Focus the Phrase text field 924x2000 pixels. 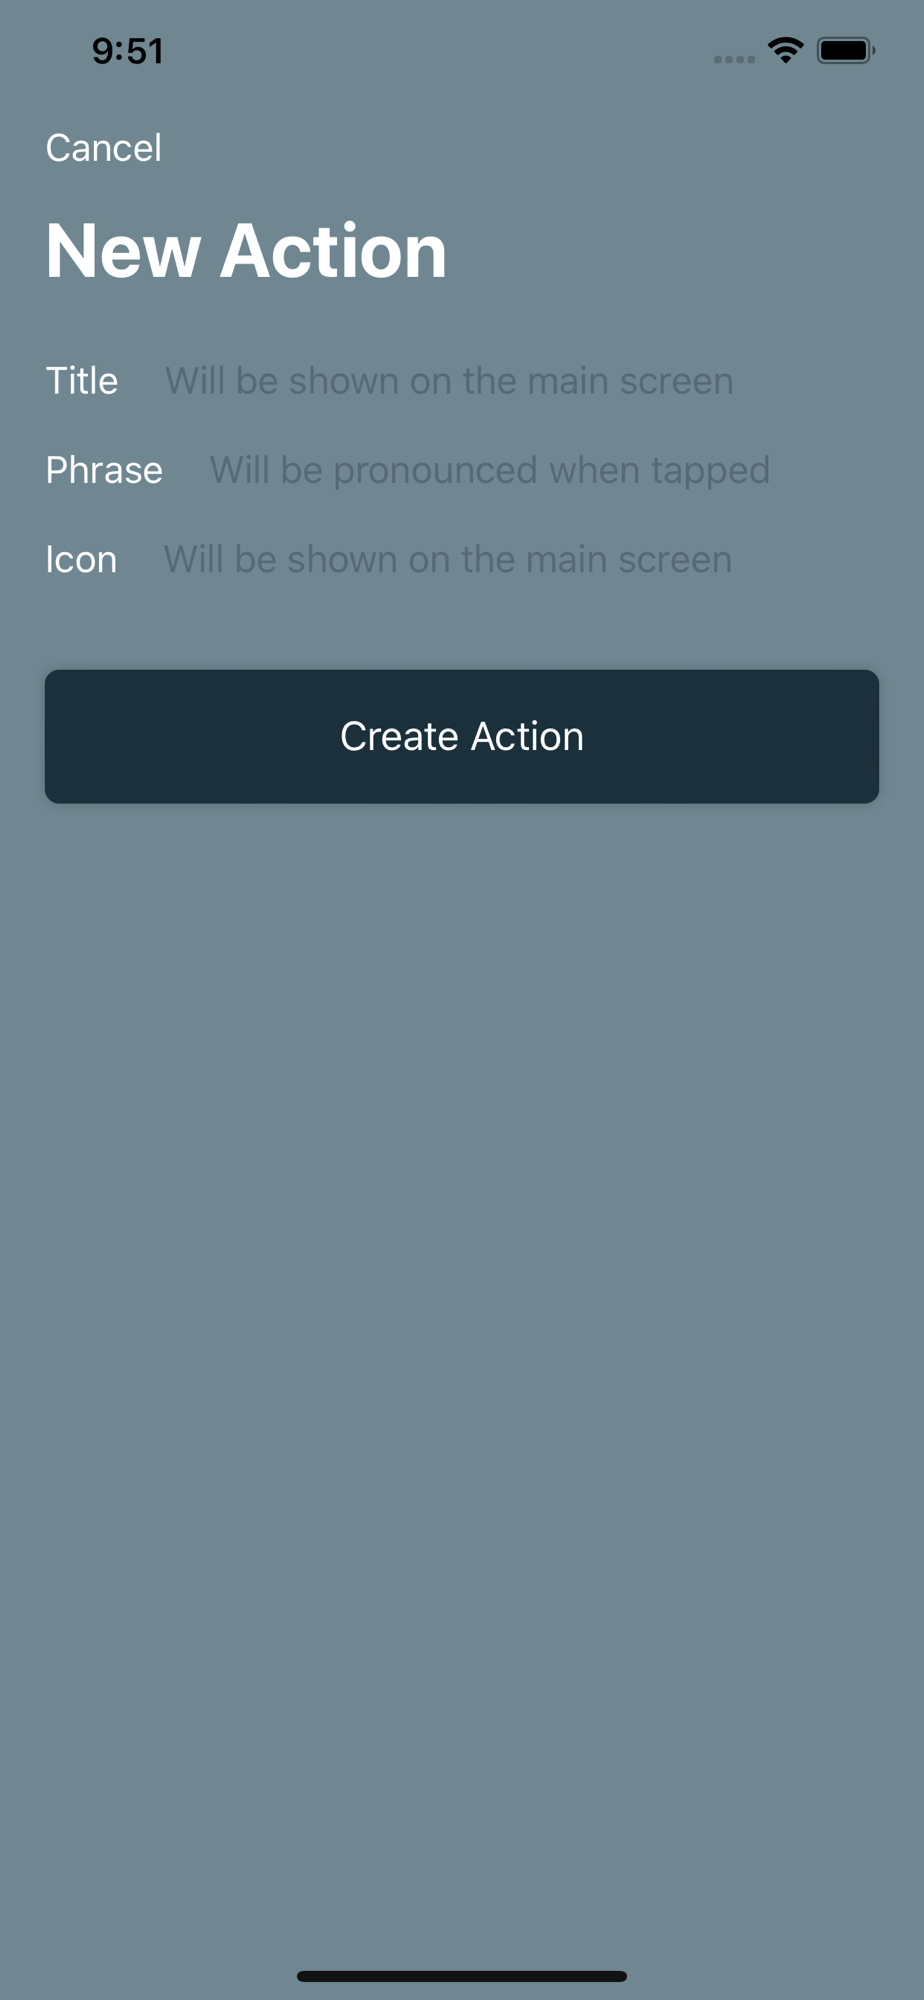pos(544,470)
